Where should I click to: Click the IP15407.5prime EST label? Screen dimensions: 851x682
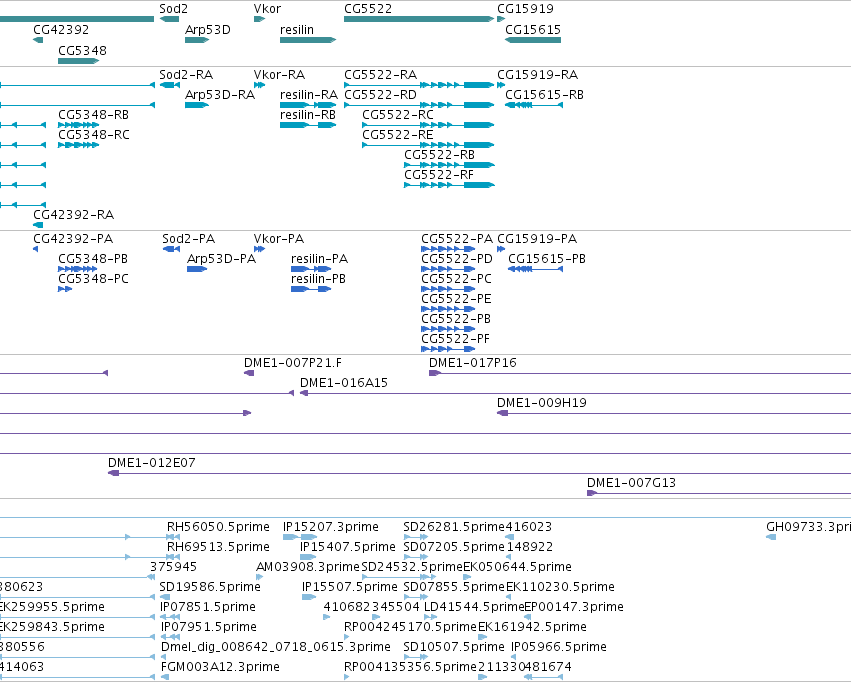click(x=347, y=547)
